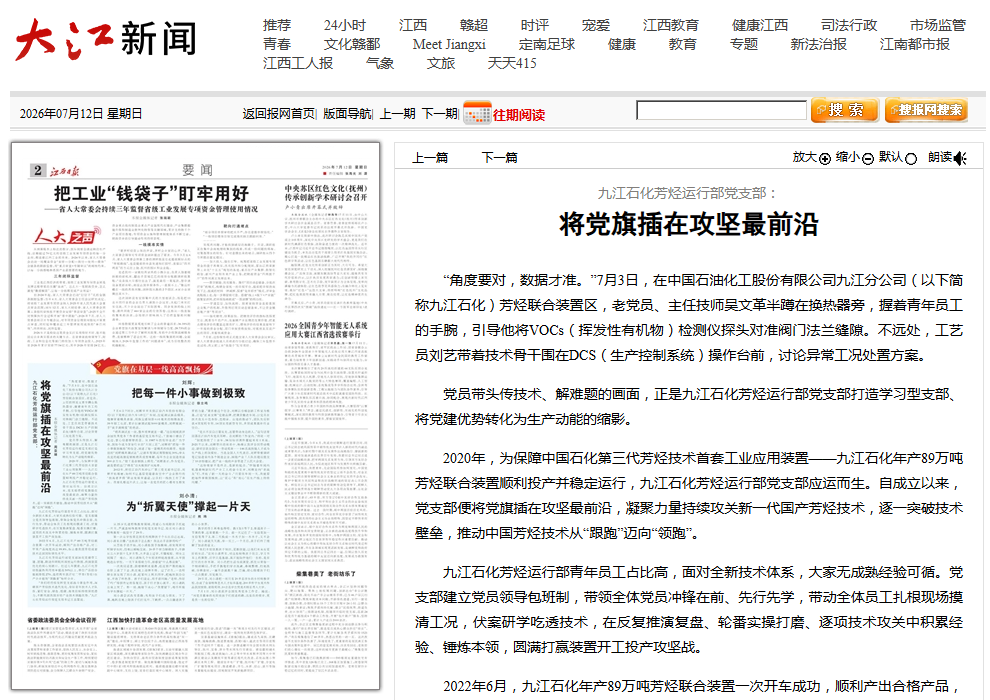The width and height of the screenshot is (990, 700).
Task: Click the 默认 text label
Action: pos(891,157)
